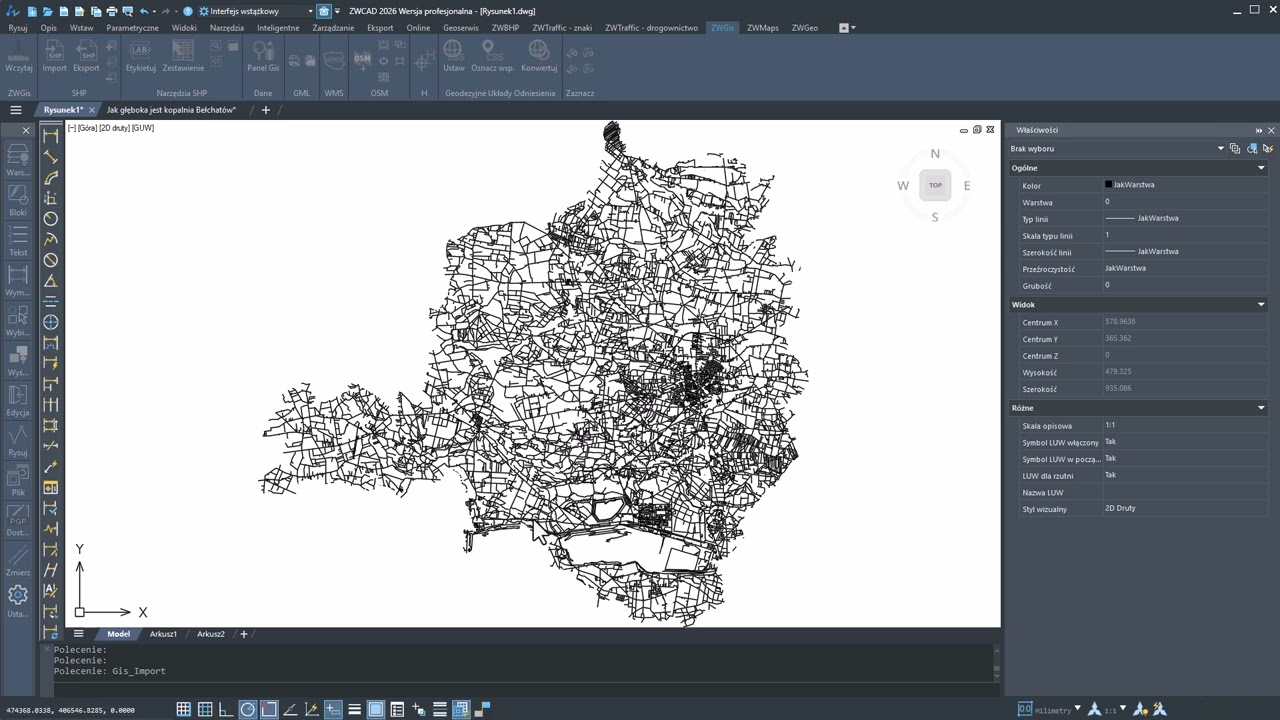Screen dimensions: 1280x720
Task: Click the new drawing tab plus button
Action: [265, 110]
